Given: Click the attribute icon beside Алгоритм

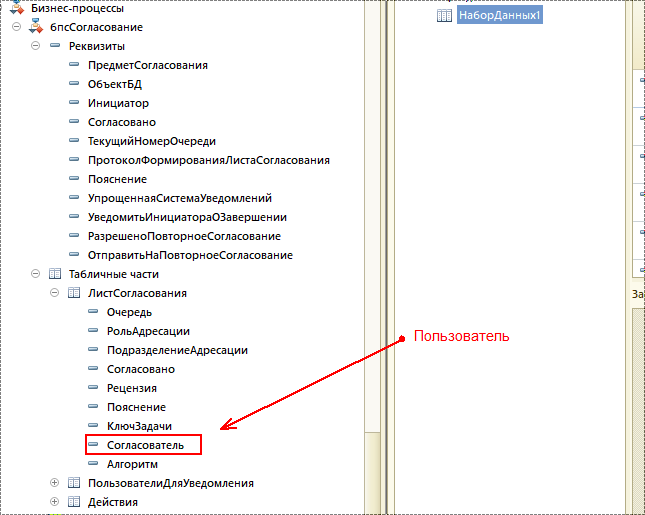Looking at the screenshot, I should click(93, 463).
